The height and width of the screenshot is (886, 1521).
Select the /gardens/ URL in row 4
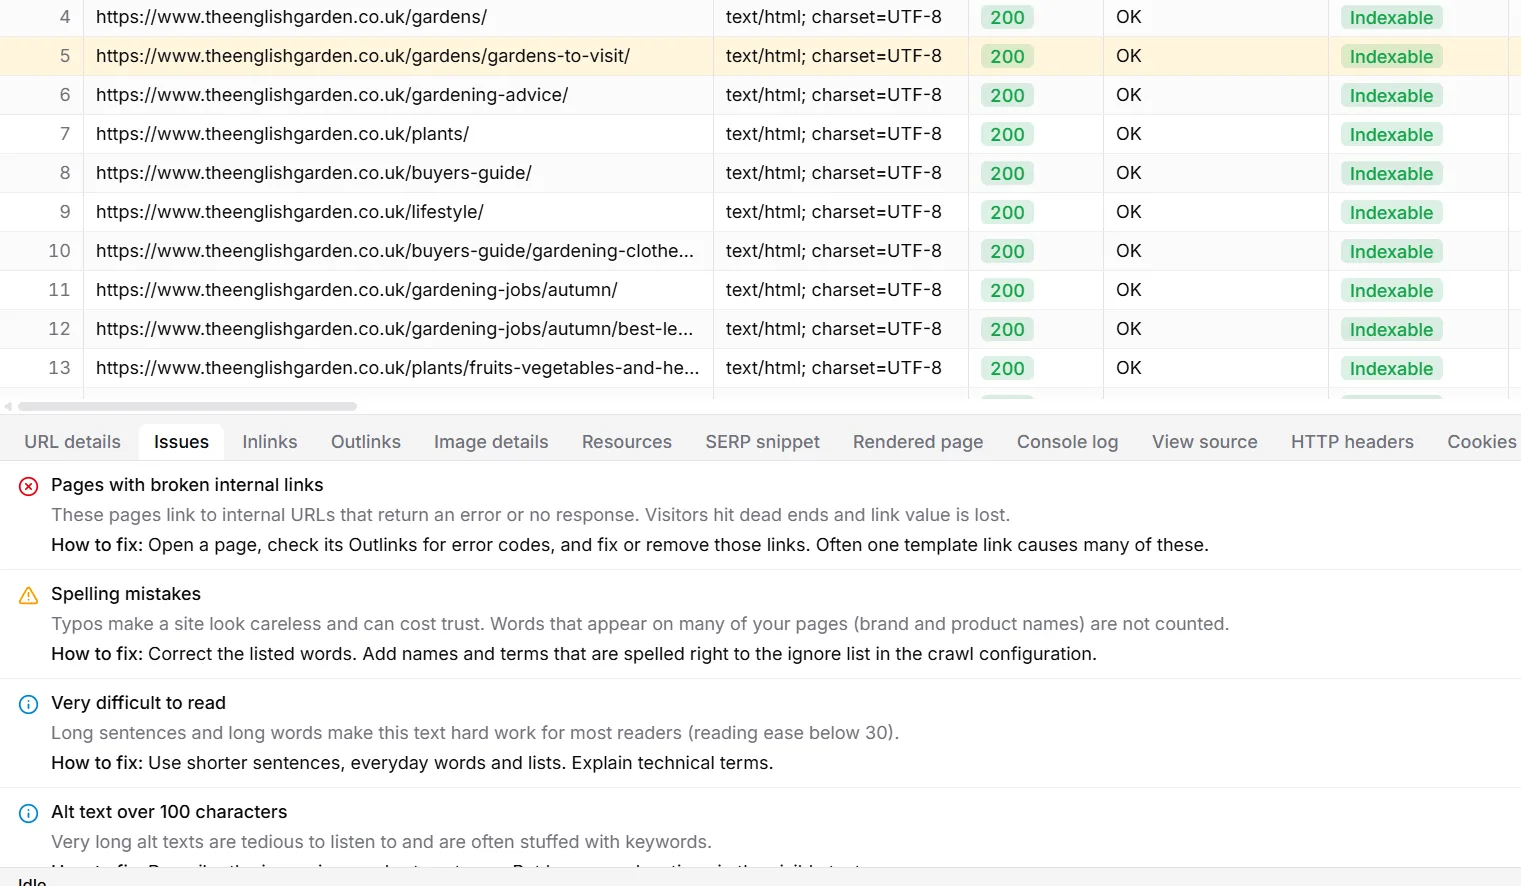coord(291,17)
